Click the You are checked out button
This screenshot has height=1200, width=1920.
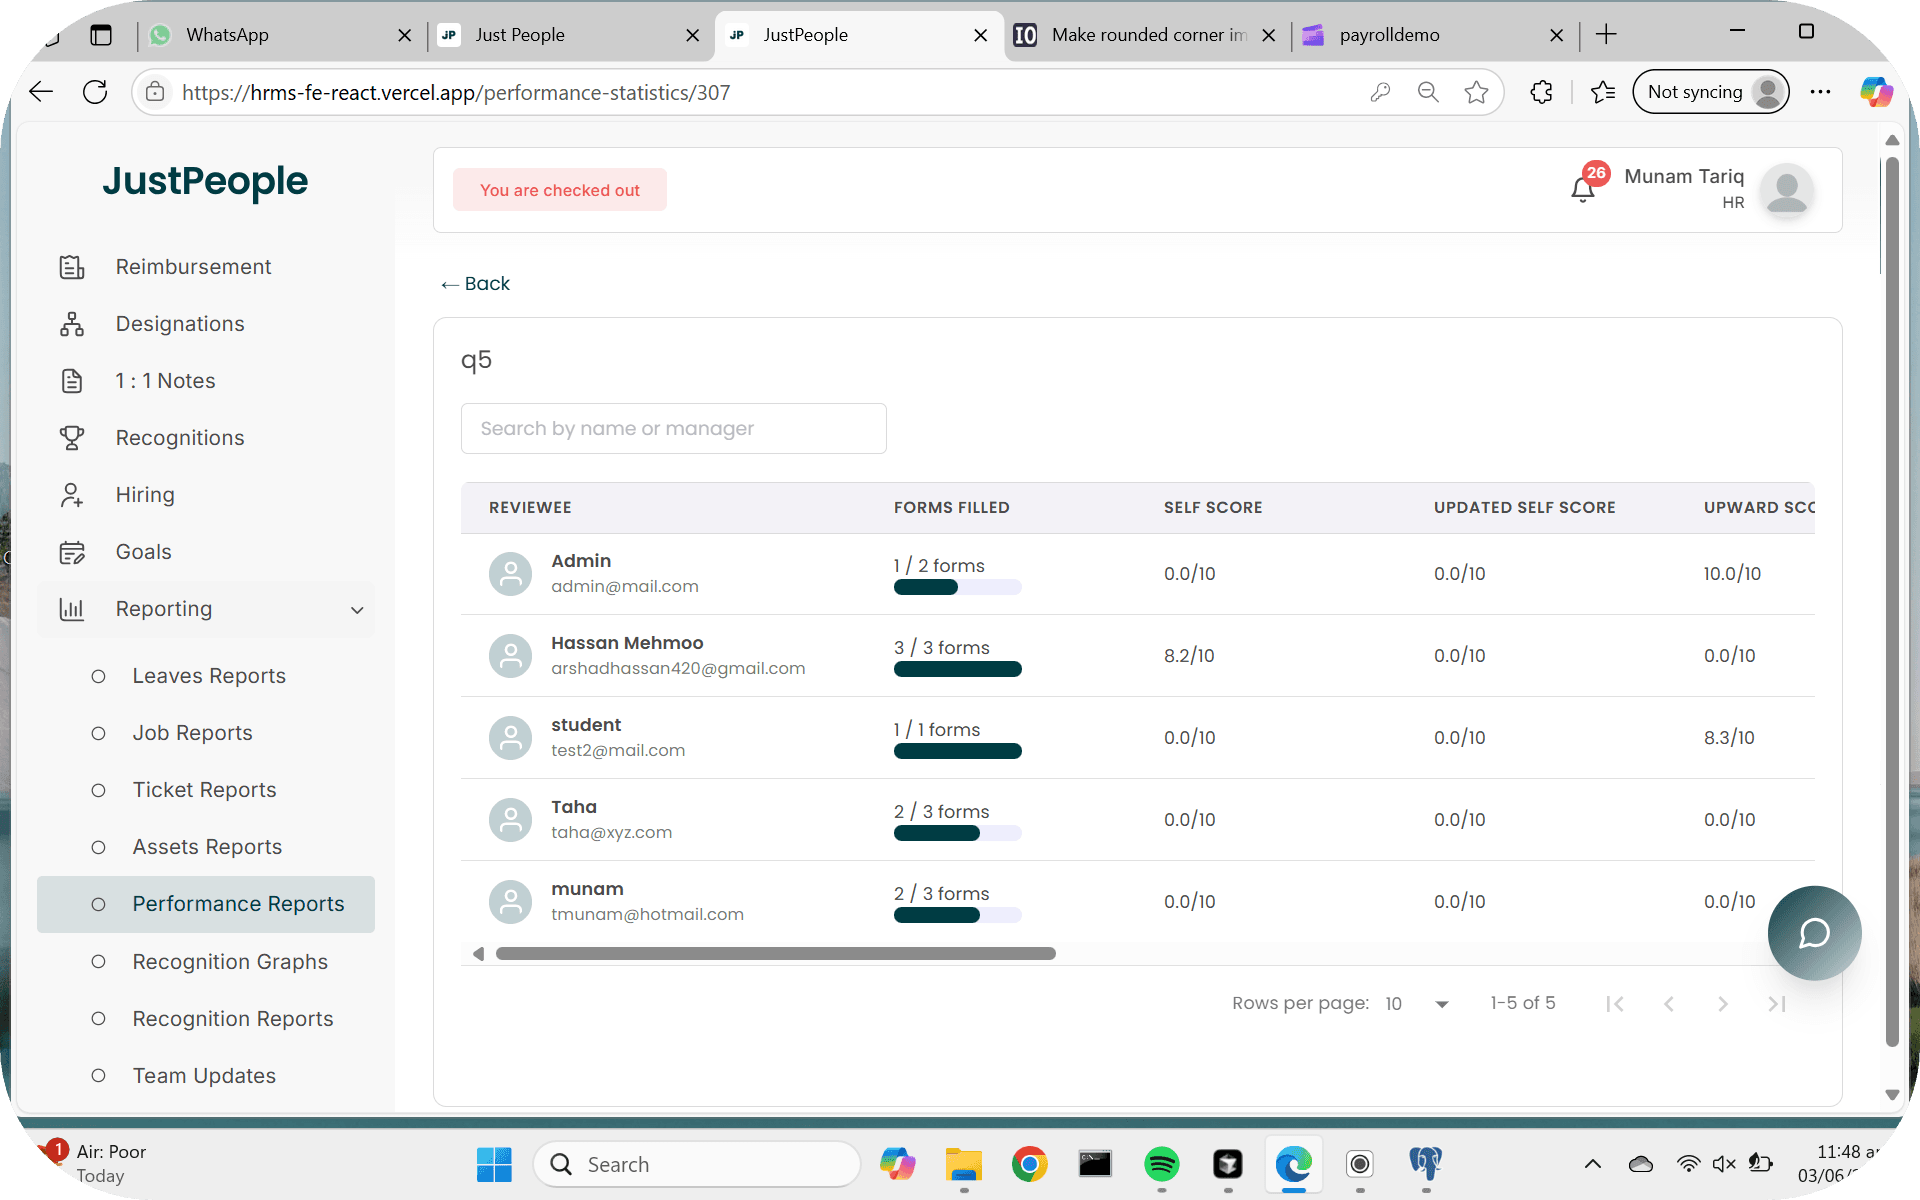[559, 190]
